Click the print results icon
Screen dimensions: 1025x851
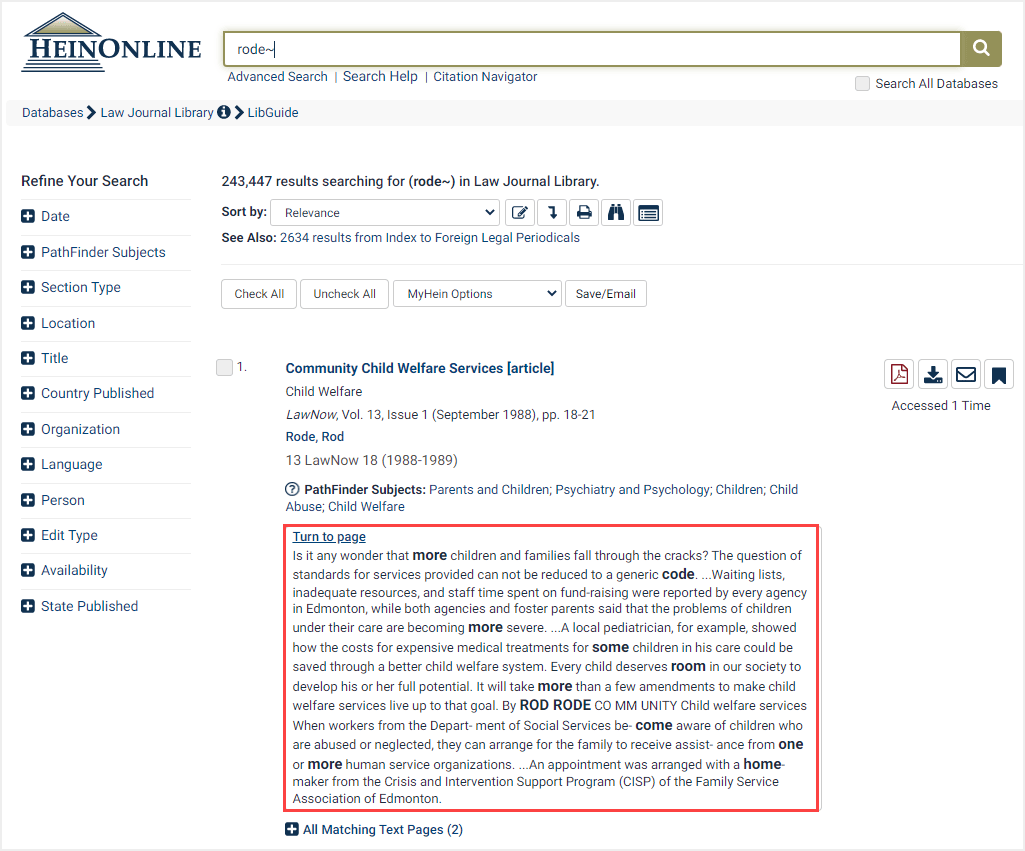click(x=584, y=212)
